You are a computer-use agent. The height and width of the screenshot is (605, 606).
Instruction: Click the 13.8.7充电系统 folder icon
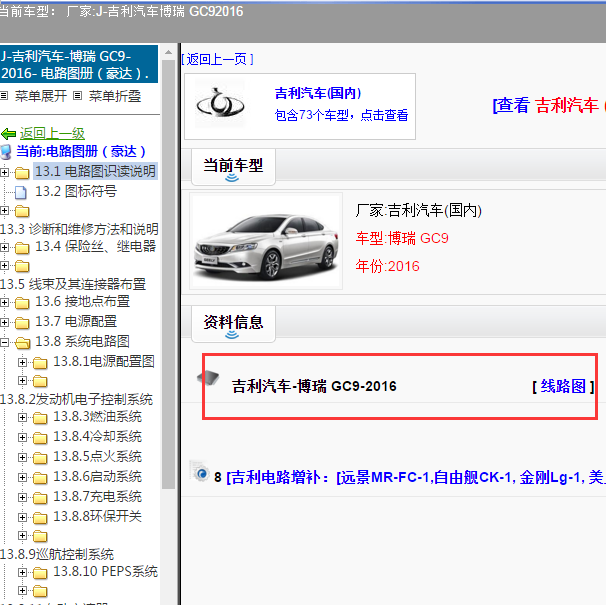tap(40, 498)
